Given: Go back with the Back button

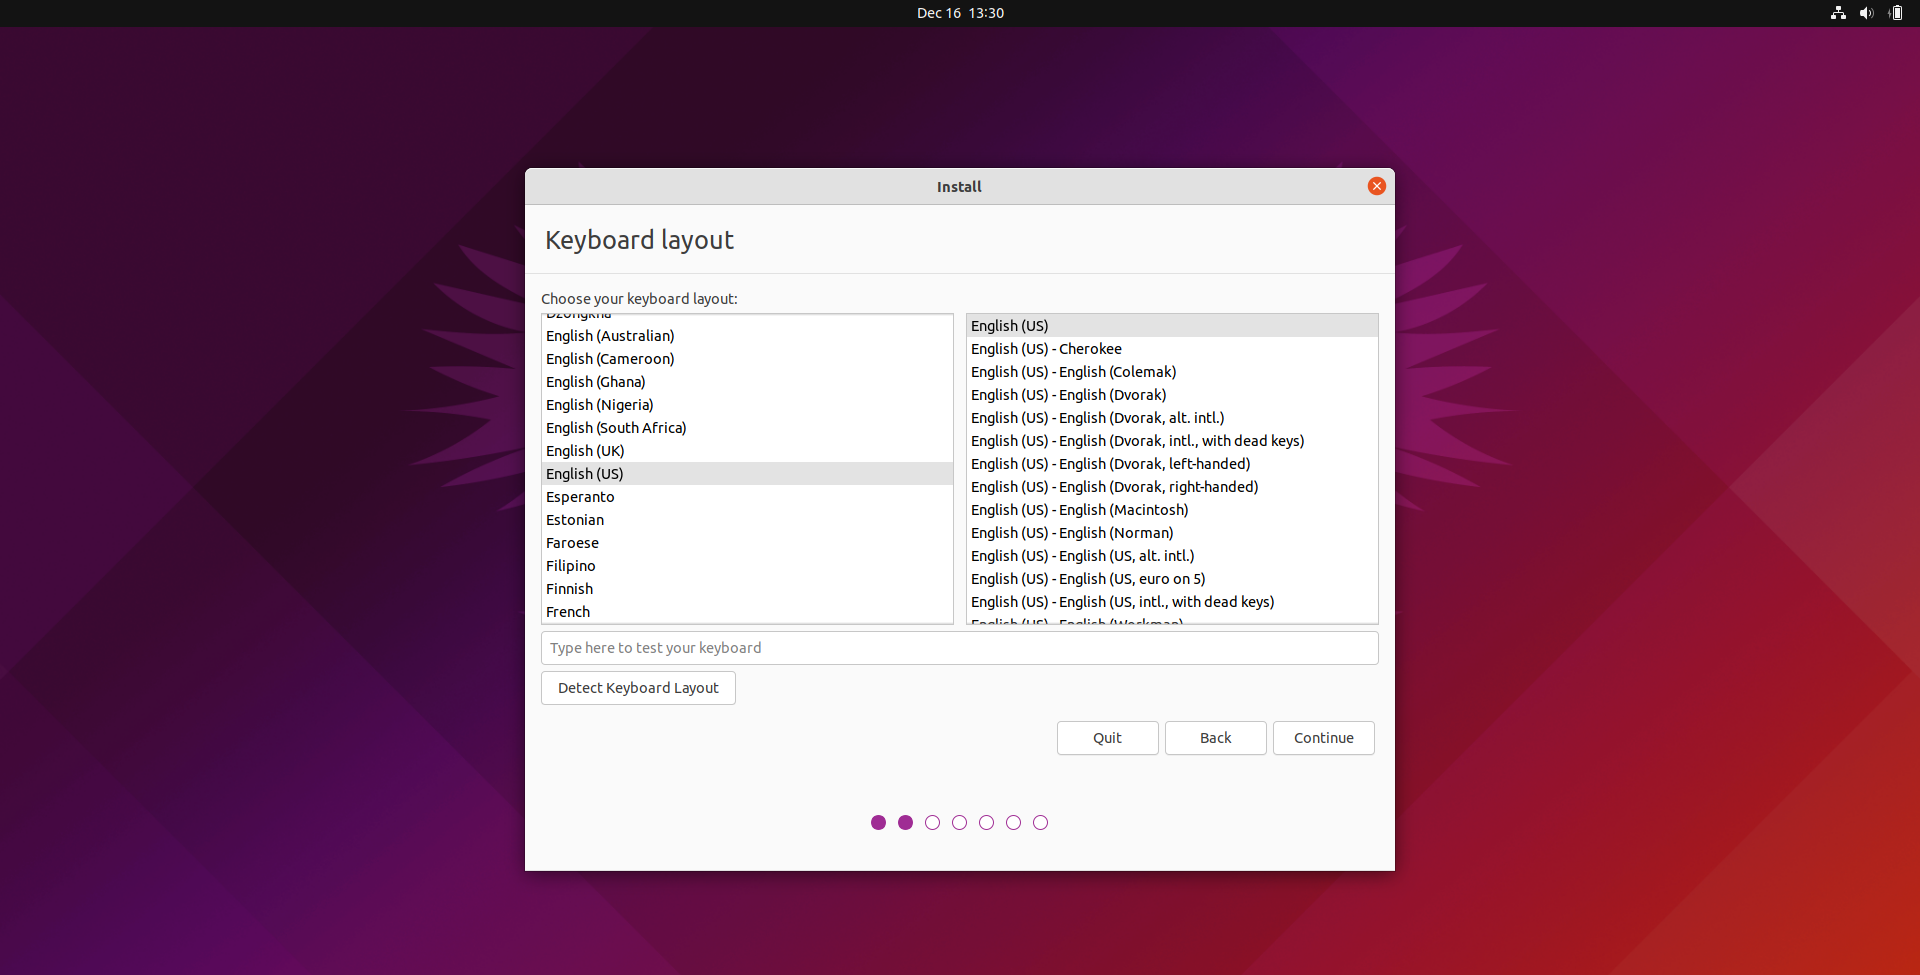Looking at the screenshot, I should [x=1216, y=738].
